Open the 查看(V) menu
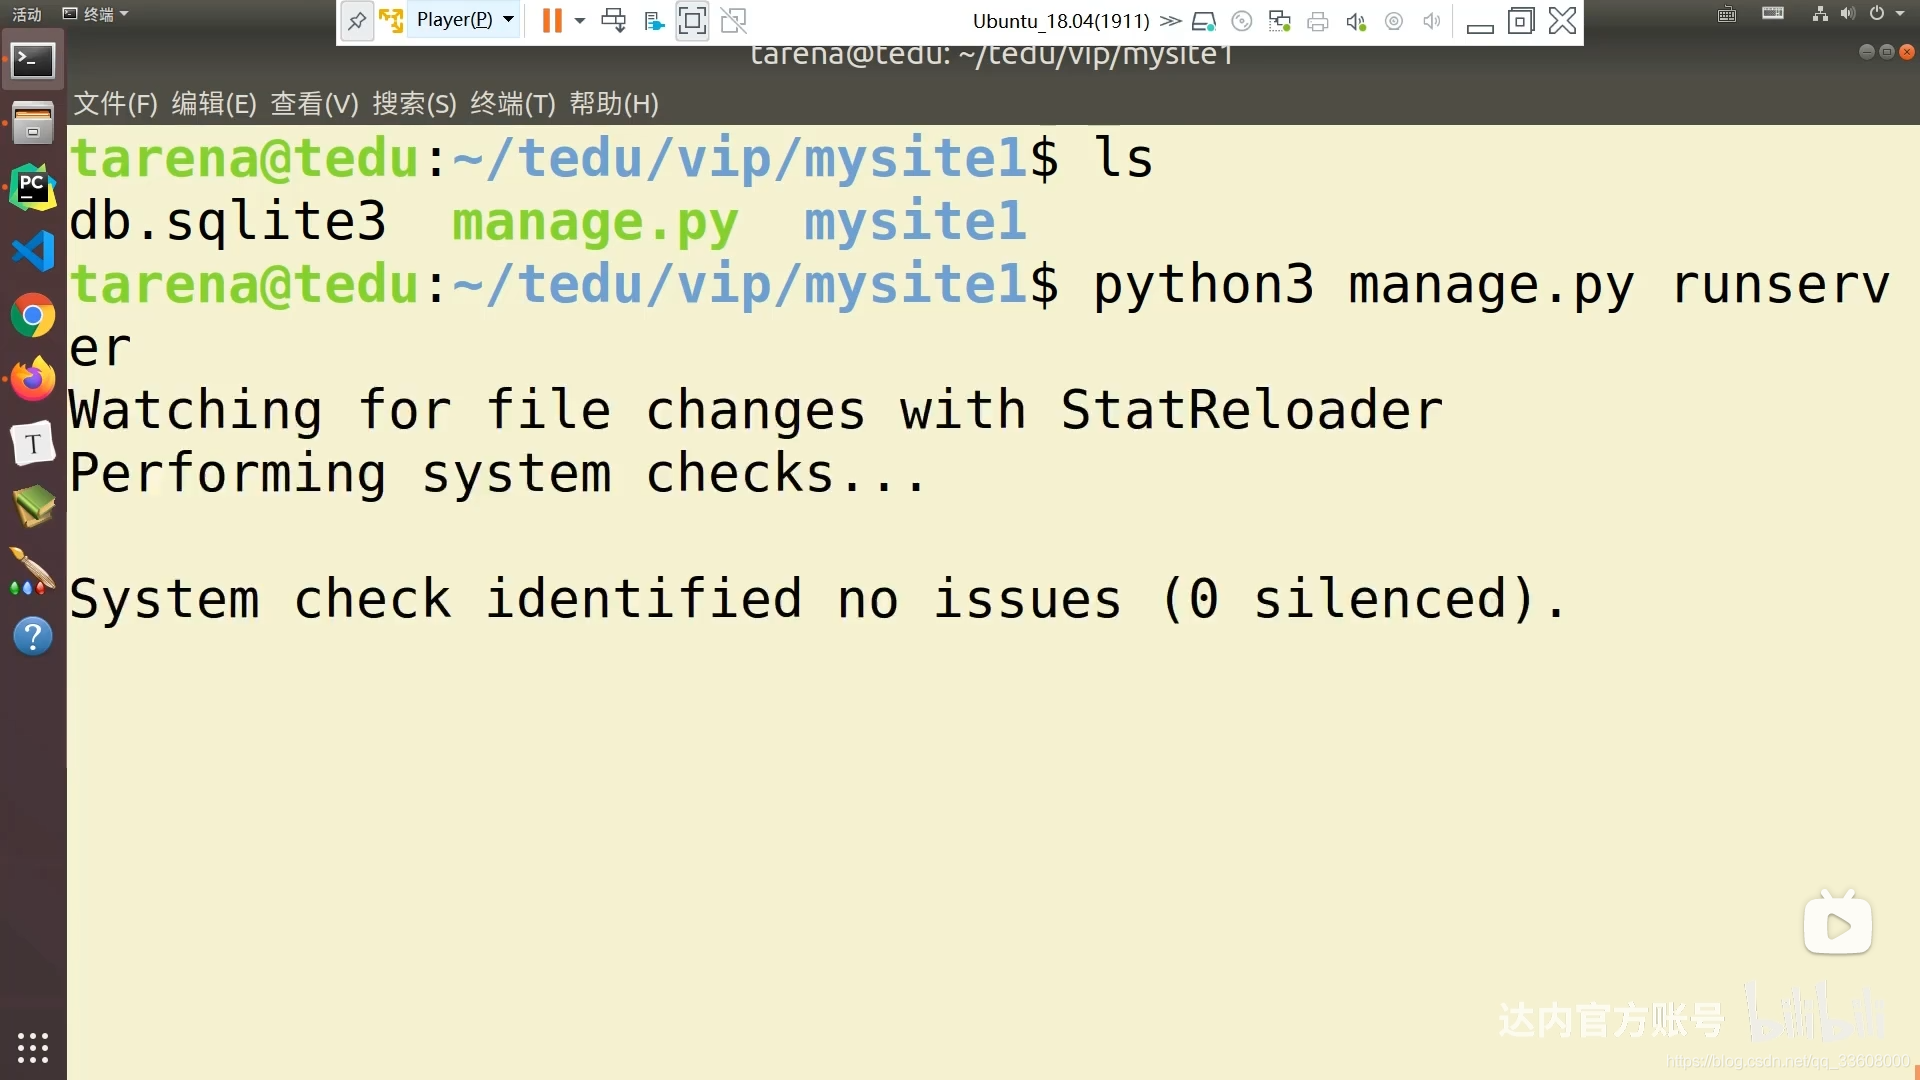This screenshot has width=1920, height=1080. pos(314,104)
